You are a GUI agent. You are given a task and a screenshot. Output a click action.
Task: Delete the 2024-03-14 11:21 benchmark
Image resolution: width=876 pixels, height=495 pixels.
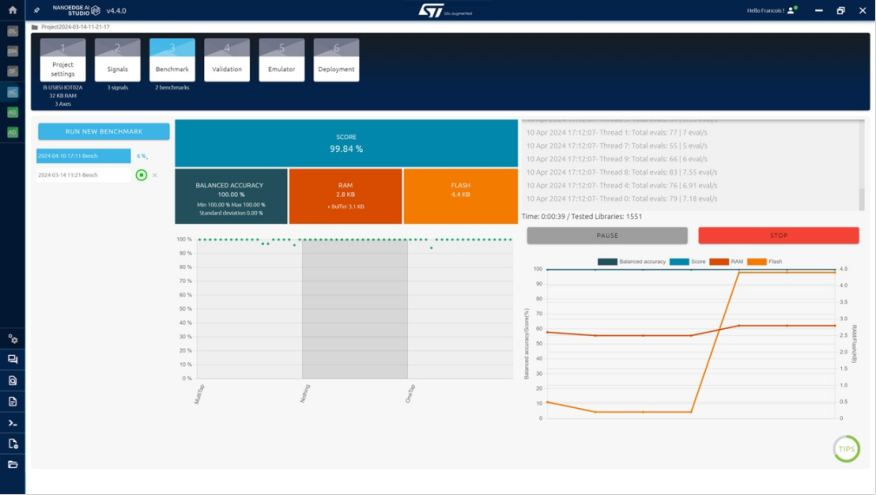(x=155, y=175)
